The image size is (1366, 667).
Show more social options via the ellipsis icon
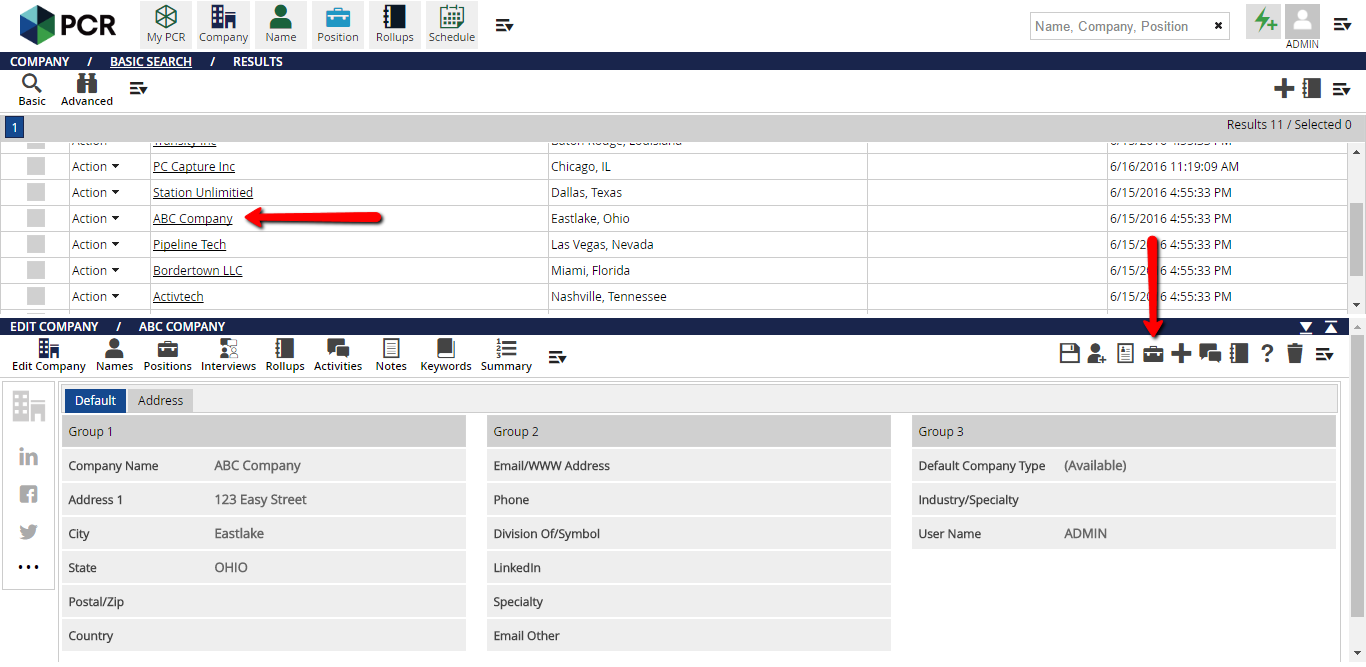click(29, 568)
